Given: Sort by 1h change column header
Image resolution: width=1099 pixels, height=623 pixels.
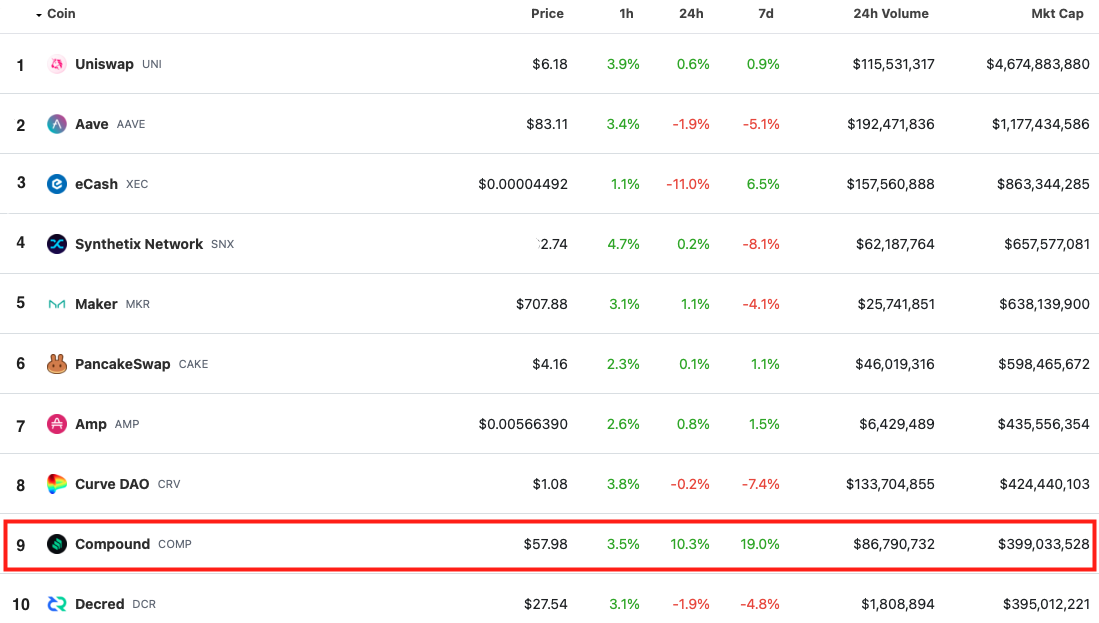Looking at the screenshot, I should click(x=626, y=13).
